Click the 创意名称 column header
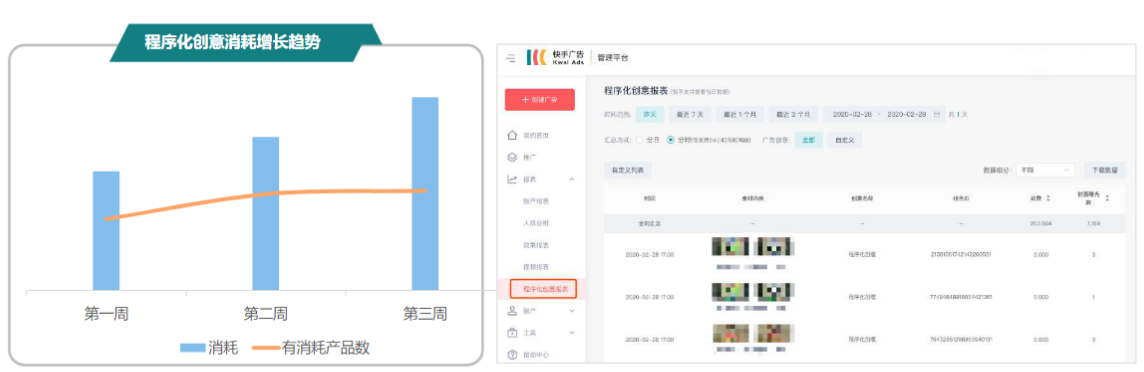1144x372 pixels. click(862, 198)
